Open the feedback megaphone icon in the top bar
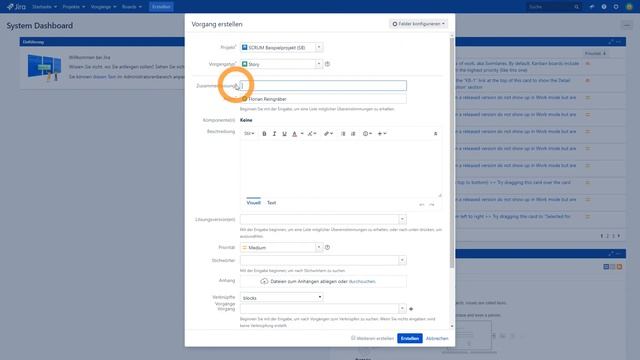 (592, 7)
